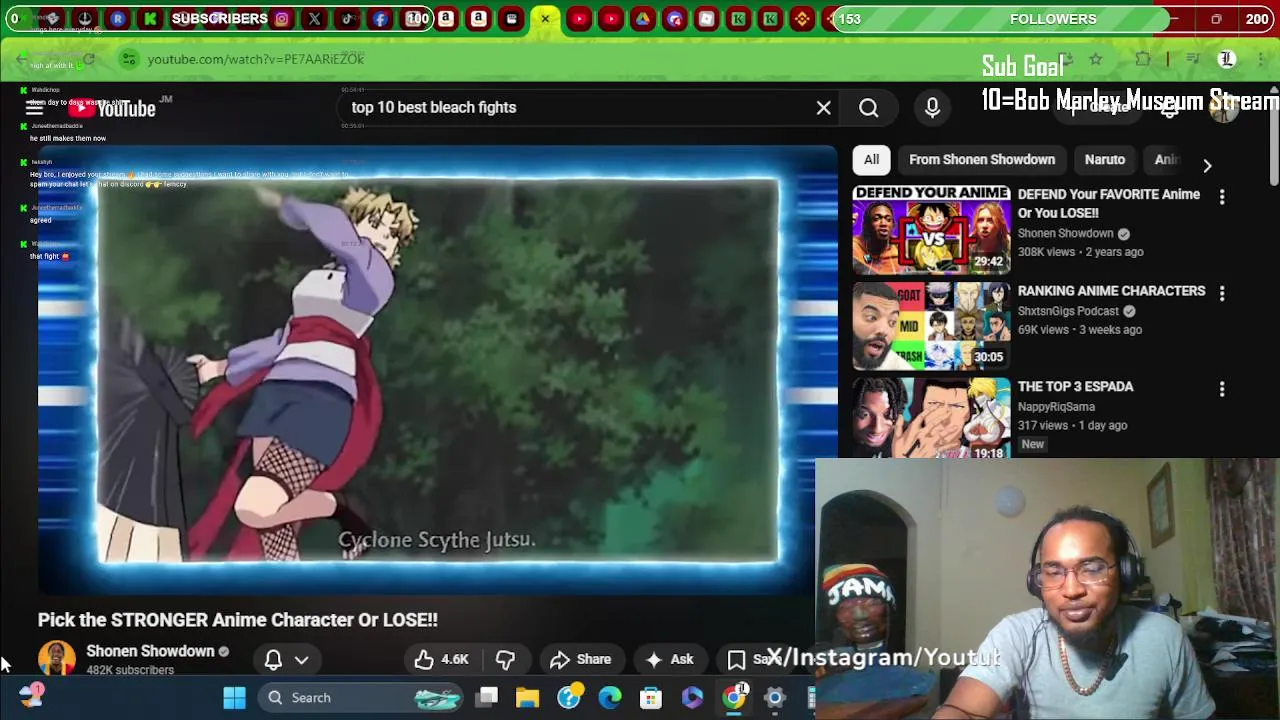1280x720 pixels.
Task: Select the 'From Shonen Showdown' chip
Action: pos(982,159)
